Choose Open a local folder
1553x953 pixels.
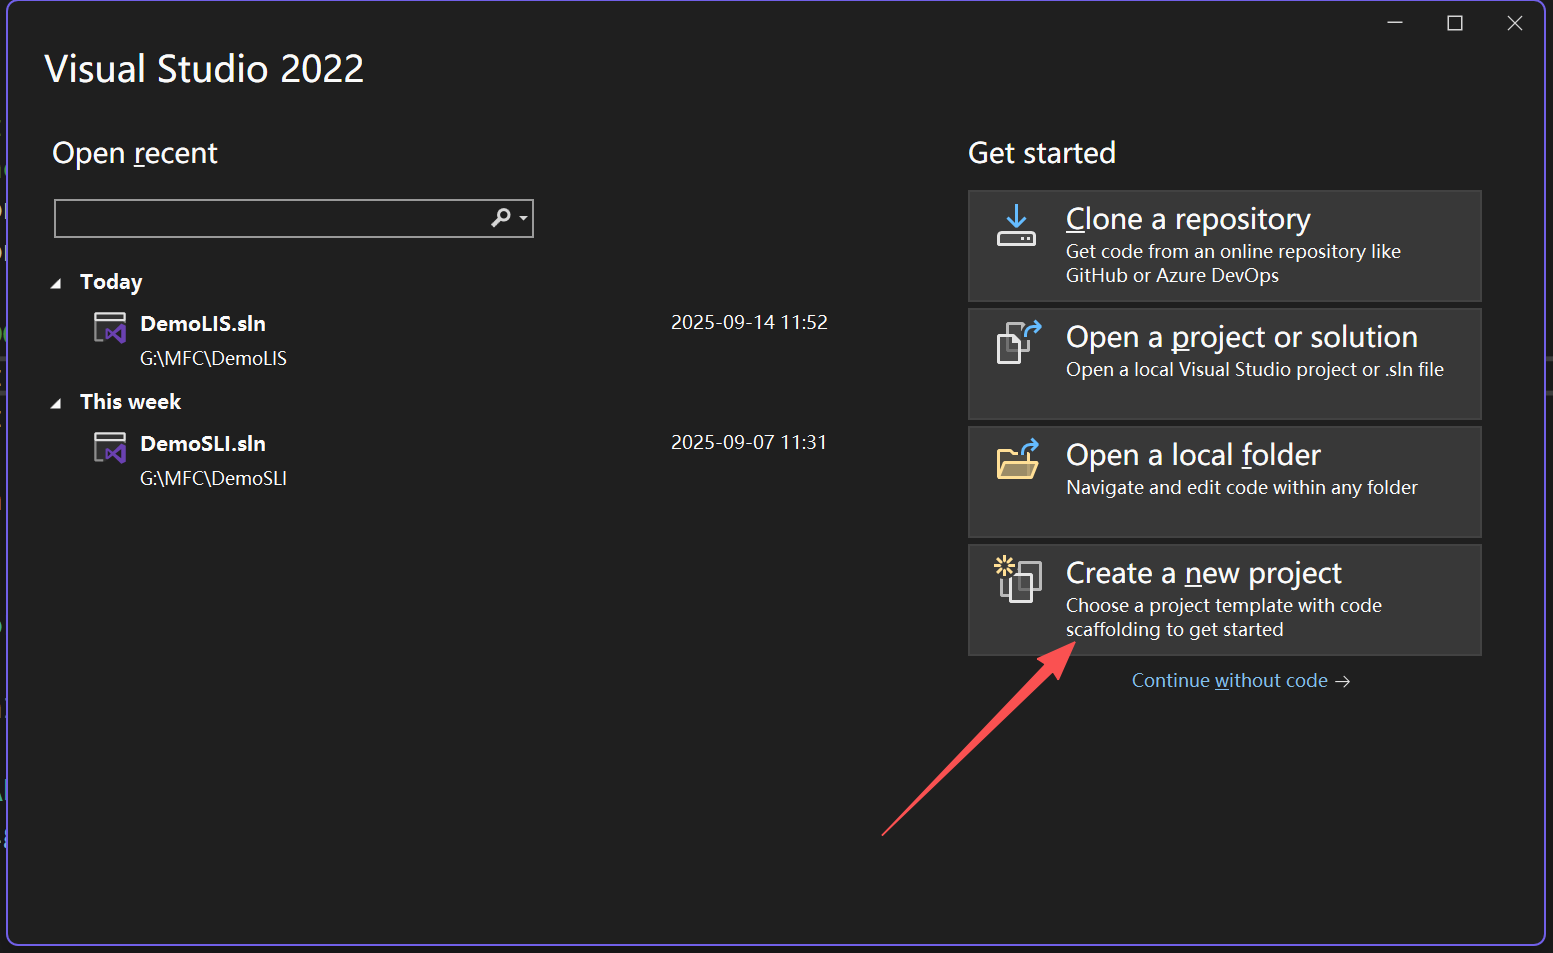[x=1224, y=482]
